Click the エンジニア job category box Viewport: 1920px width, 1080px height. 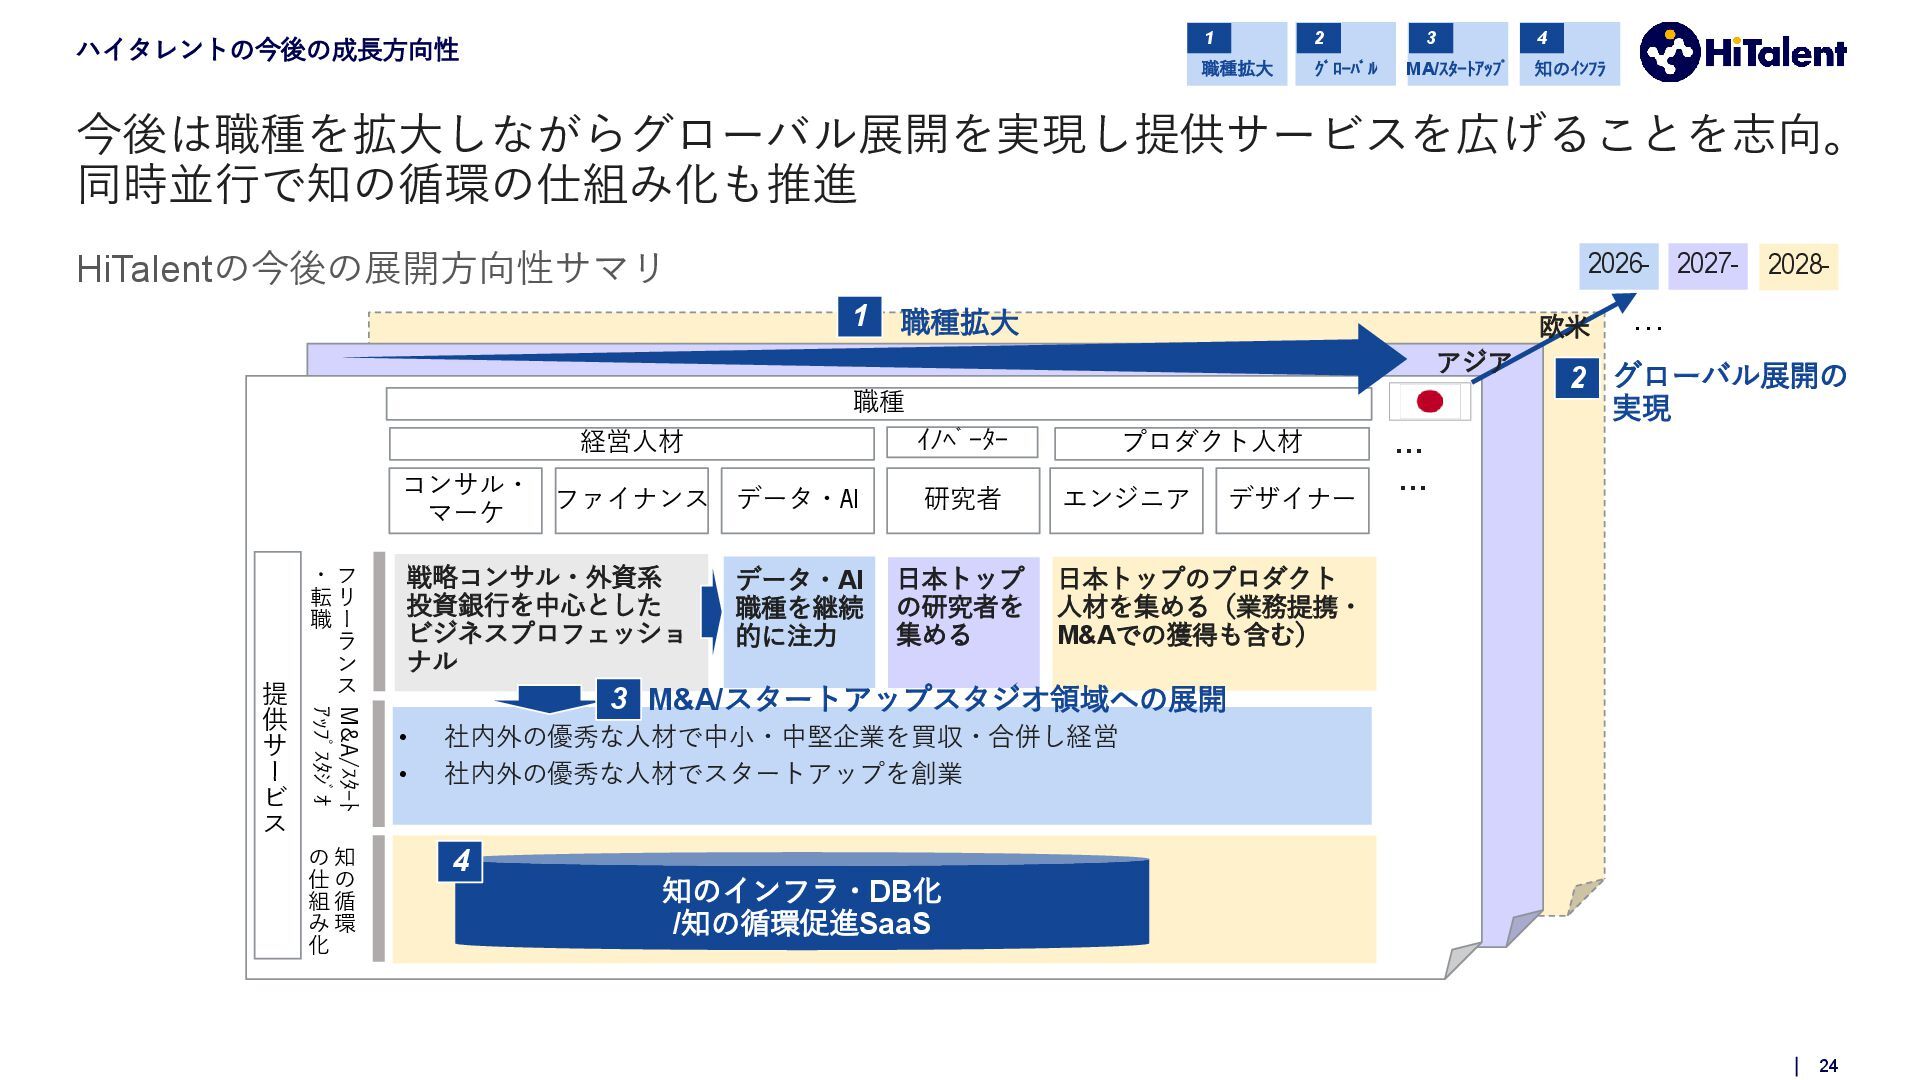point(1126,499)
